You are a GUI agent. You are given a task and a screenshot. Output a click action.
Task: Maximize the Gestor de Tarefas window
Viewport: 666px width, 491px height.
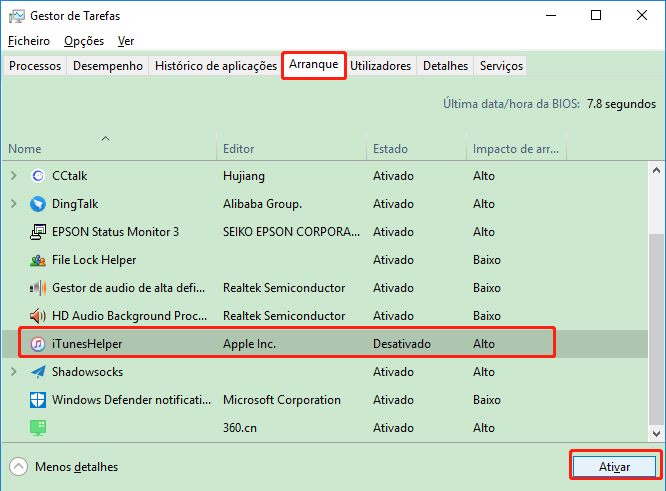click(x=596, y=16)
